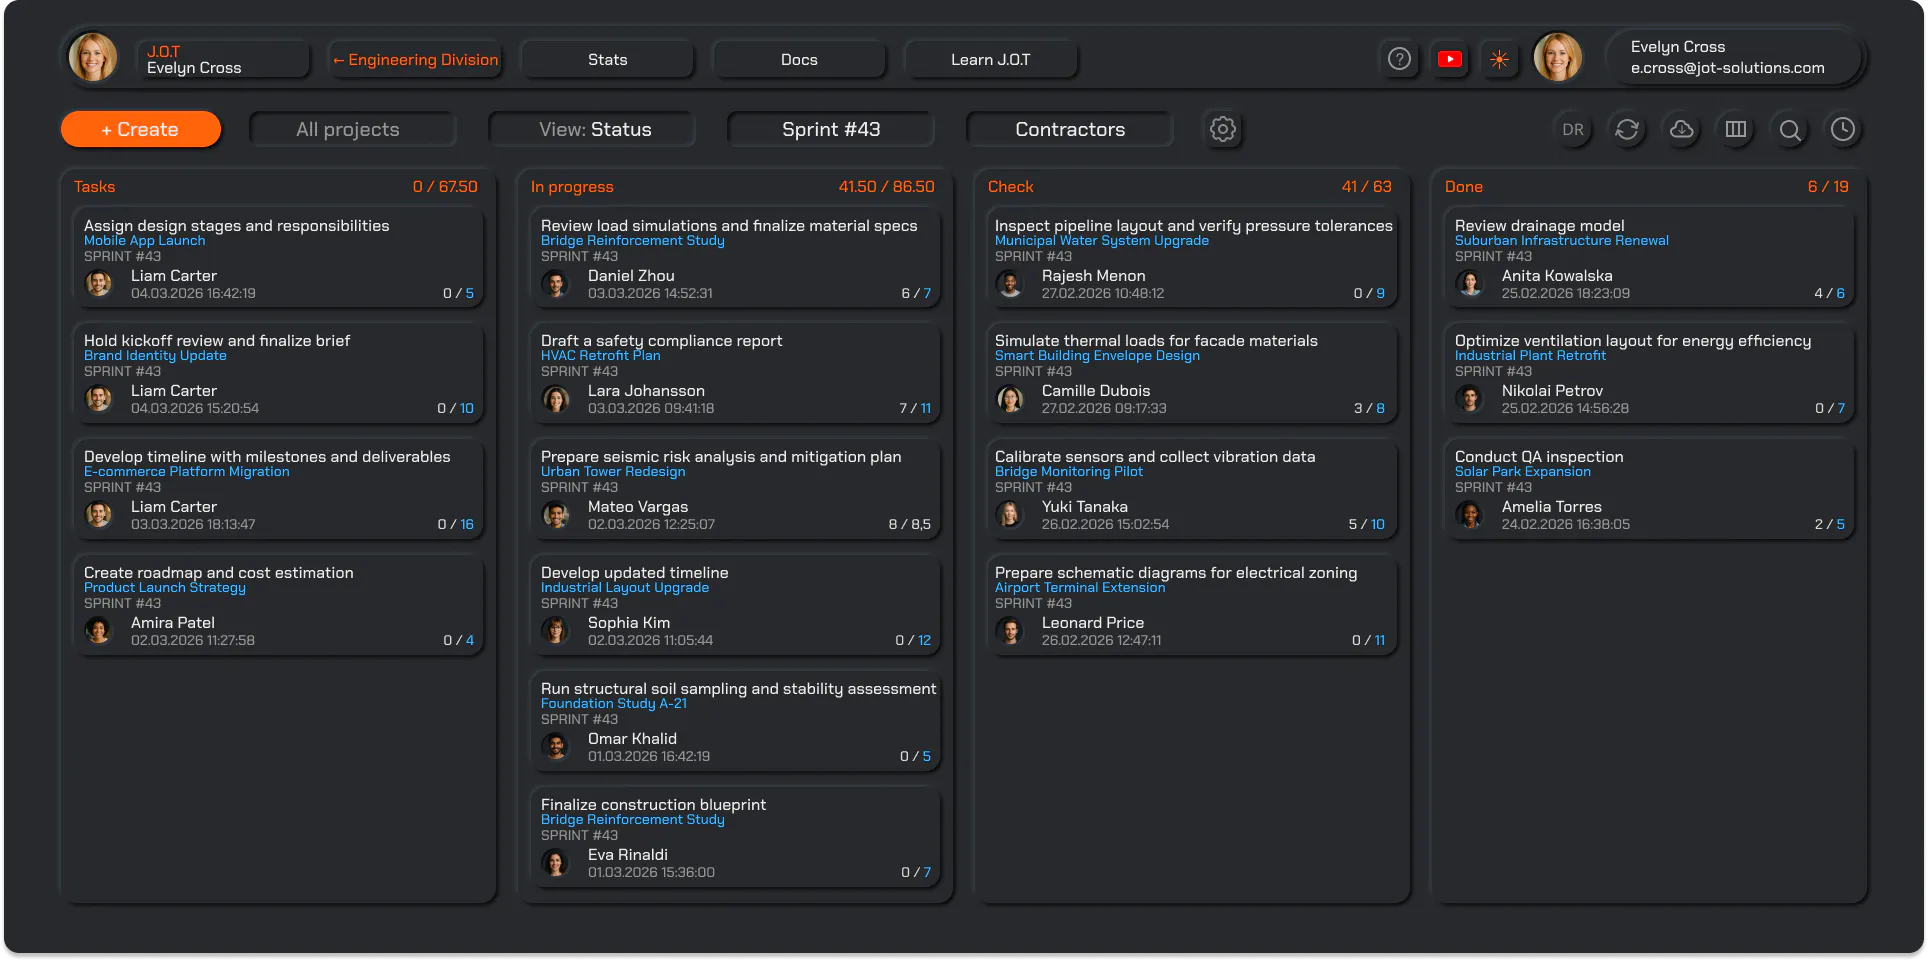The image size is (1928, 961).
Task: Open Smart Building Envelope Design link
Action: pos(1097,356)
